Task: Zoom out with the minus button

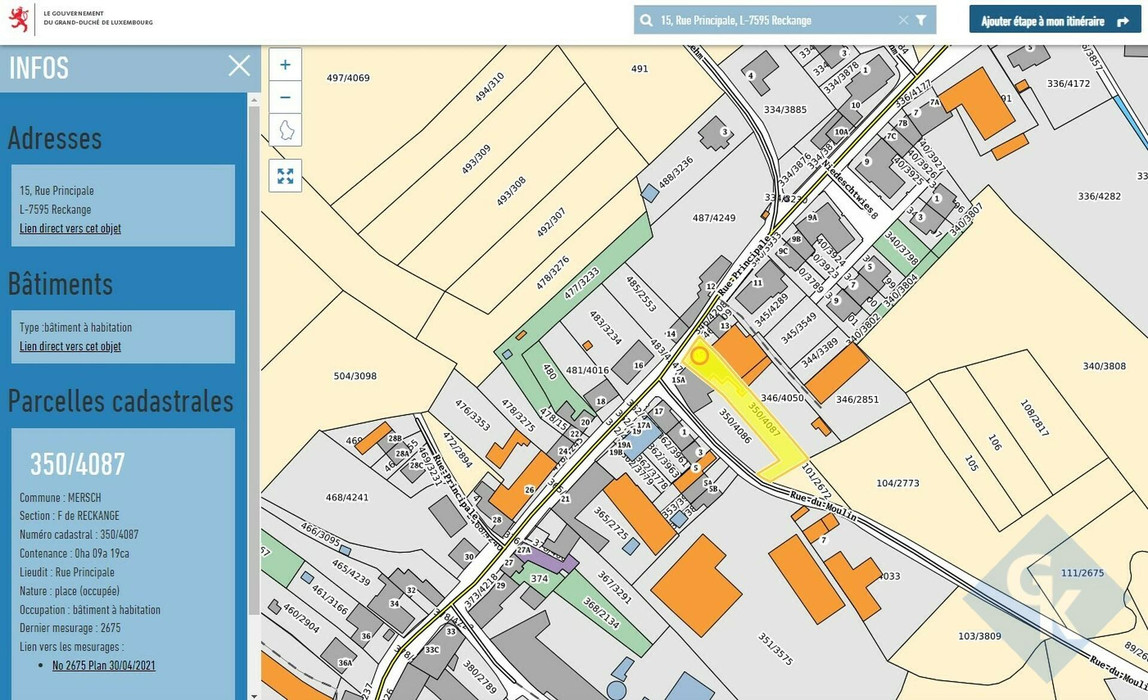Action: point(285,97)
